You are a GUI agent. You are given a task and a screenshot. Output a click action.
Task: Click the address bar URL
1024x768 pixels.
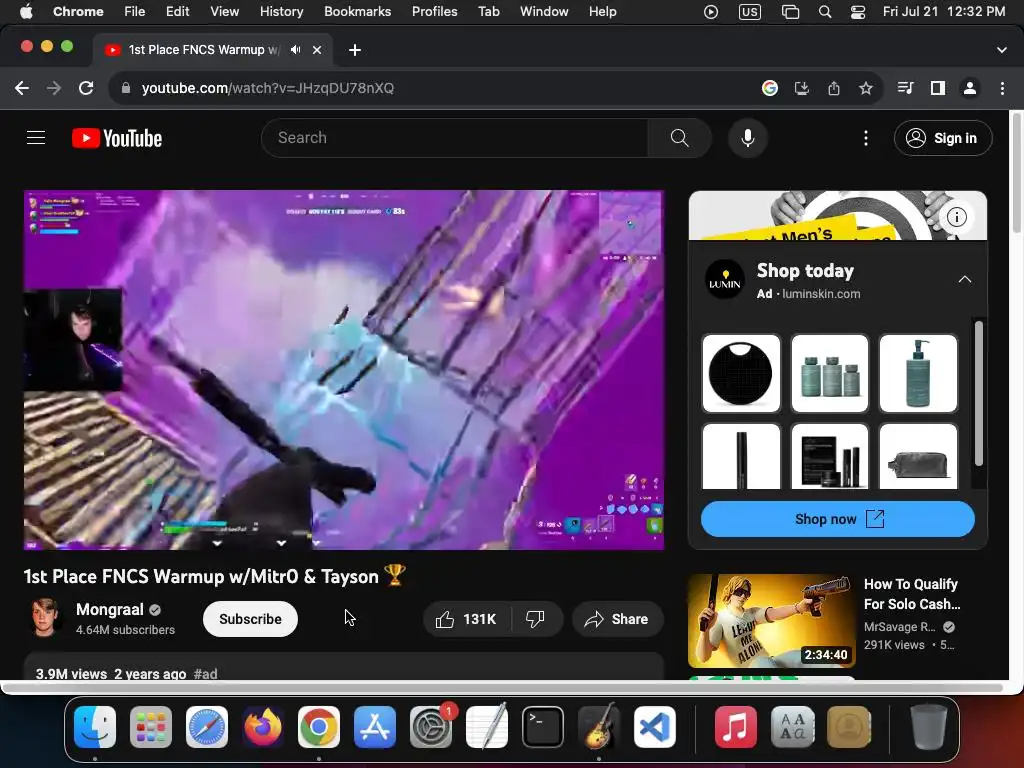coord(268,88)
